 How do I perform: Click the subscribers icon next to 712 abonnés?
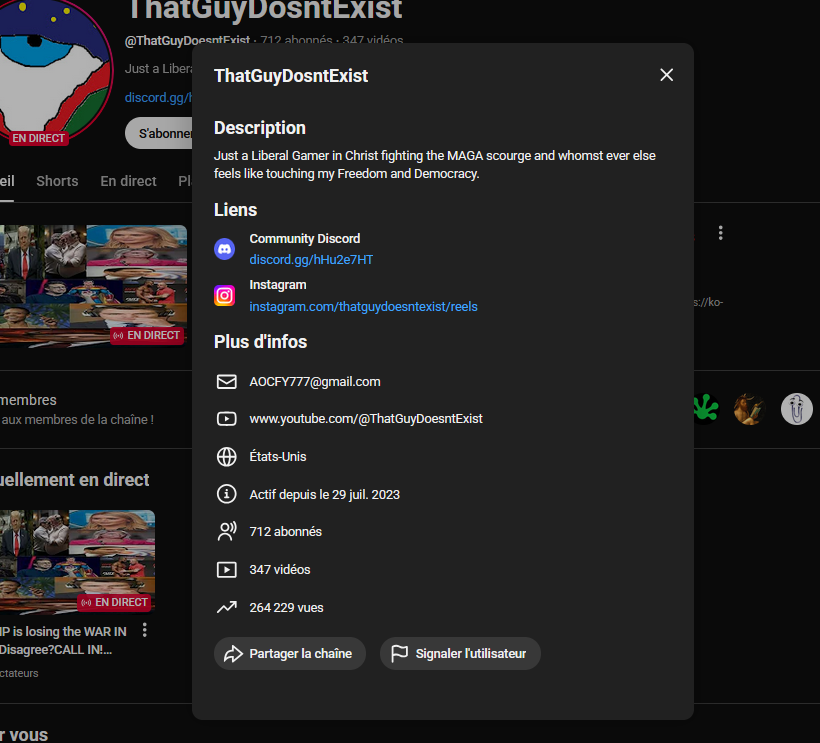pos(226,532)
